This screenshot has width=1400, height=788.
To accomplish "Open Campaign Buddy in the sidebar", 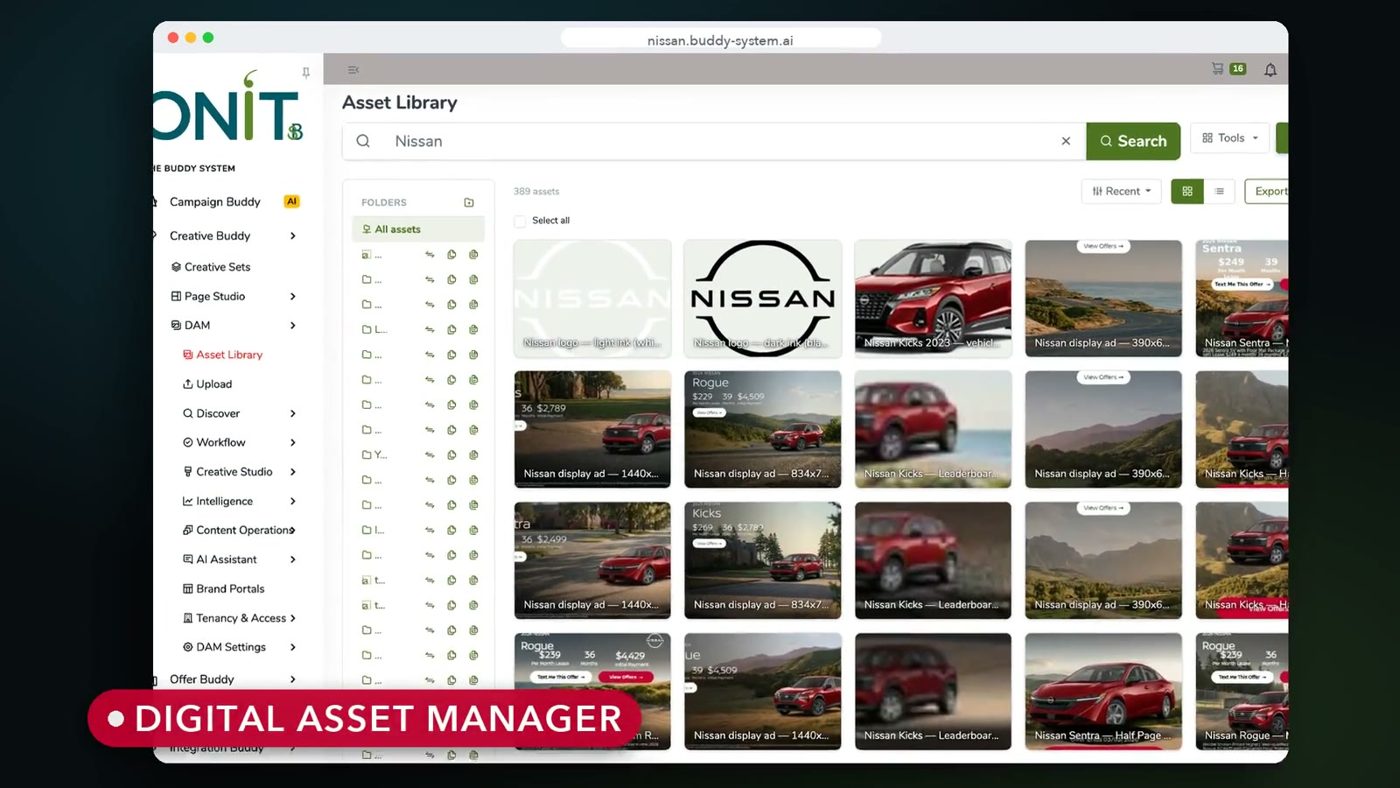I will (215, 201).
